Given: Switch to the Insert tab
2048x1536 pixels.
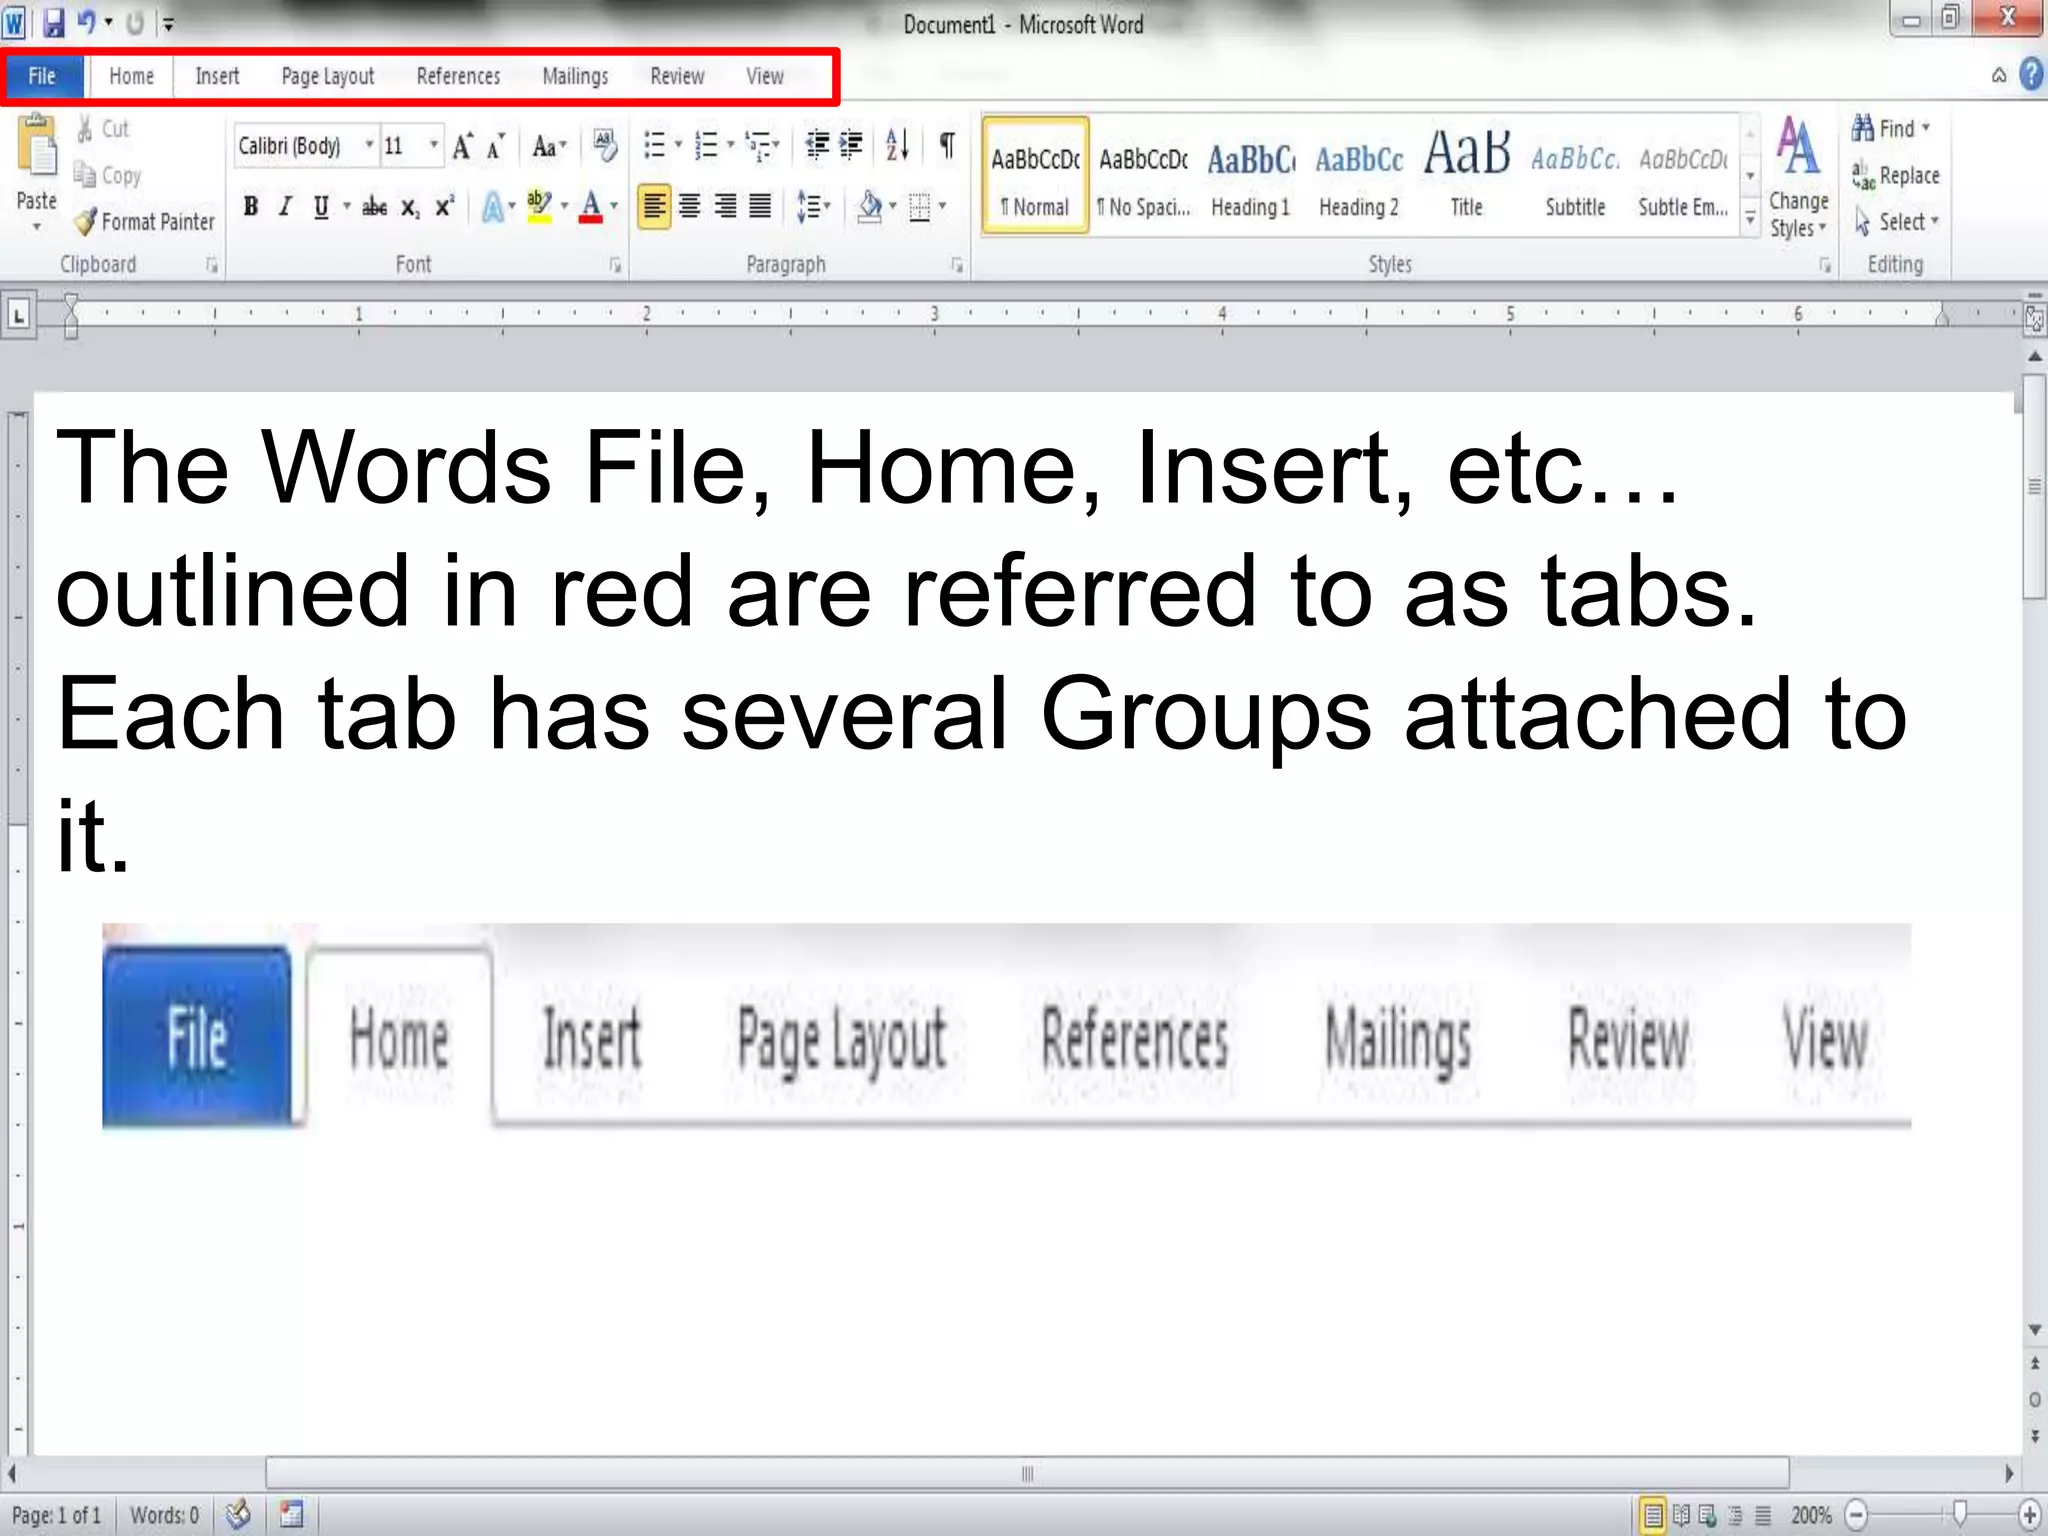Looking at the screenshot, I should 217,76.
